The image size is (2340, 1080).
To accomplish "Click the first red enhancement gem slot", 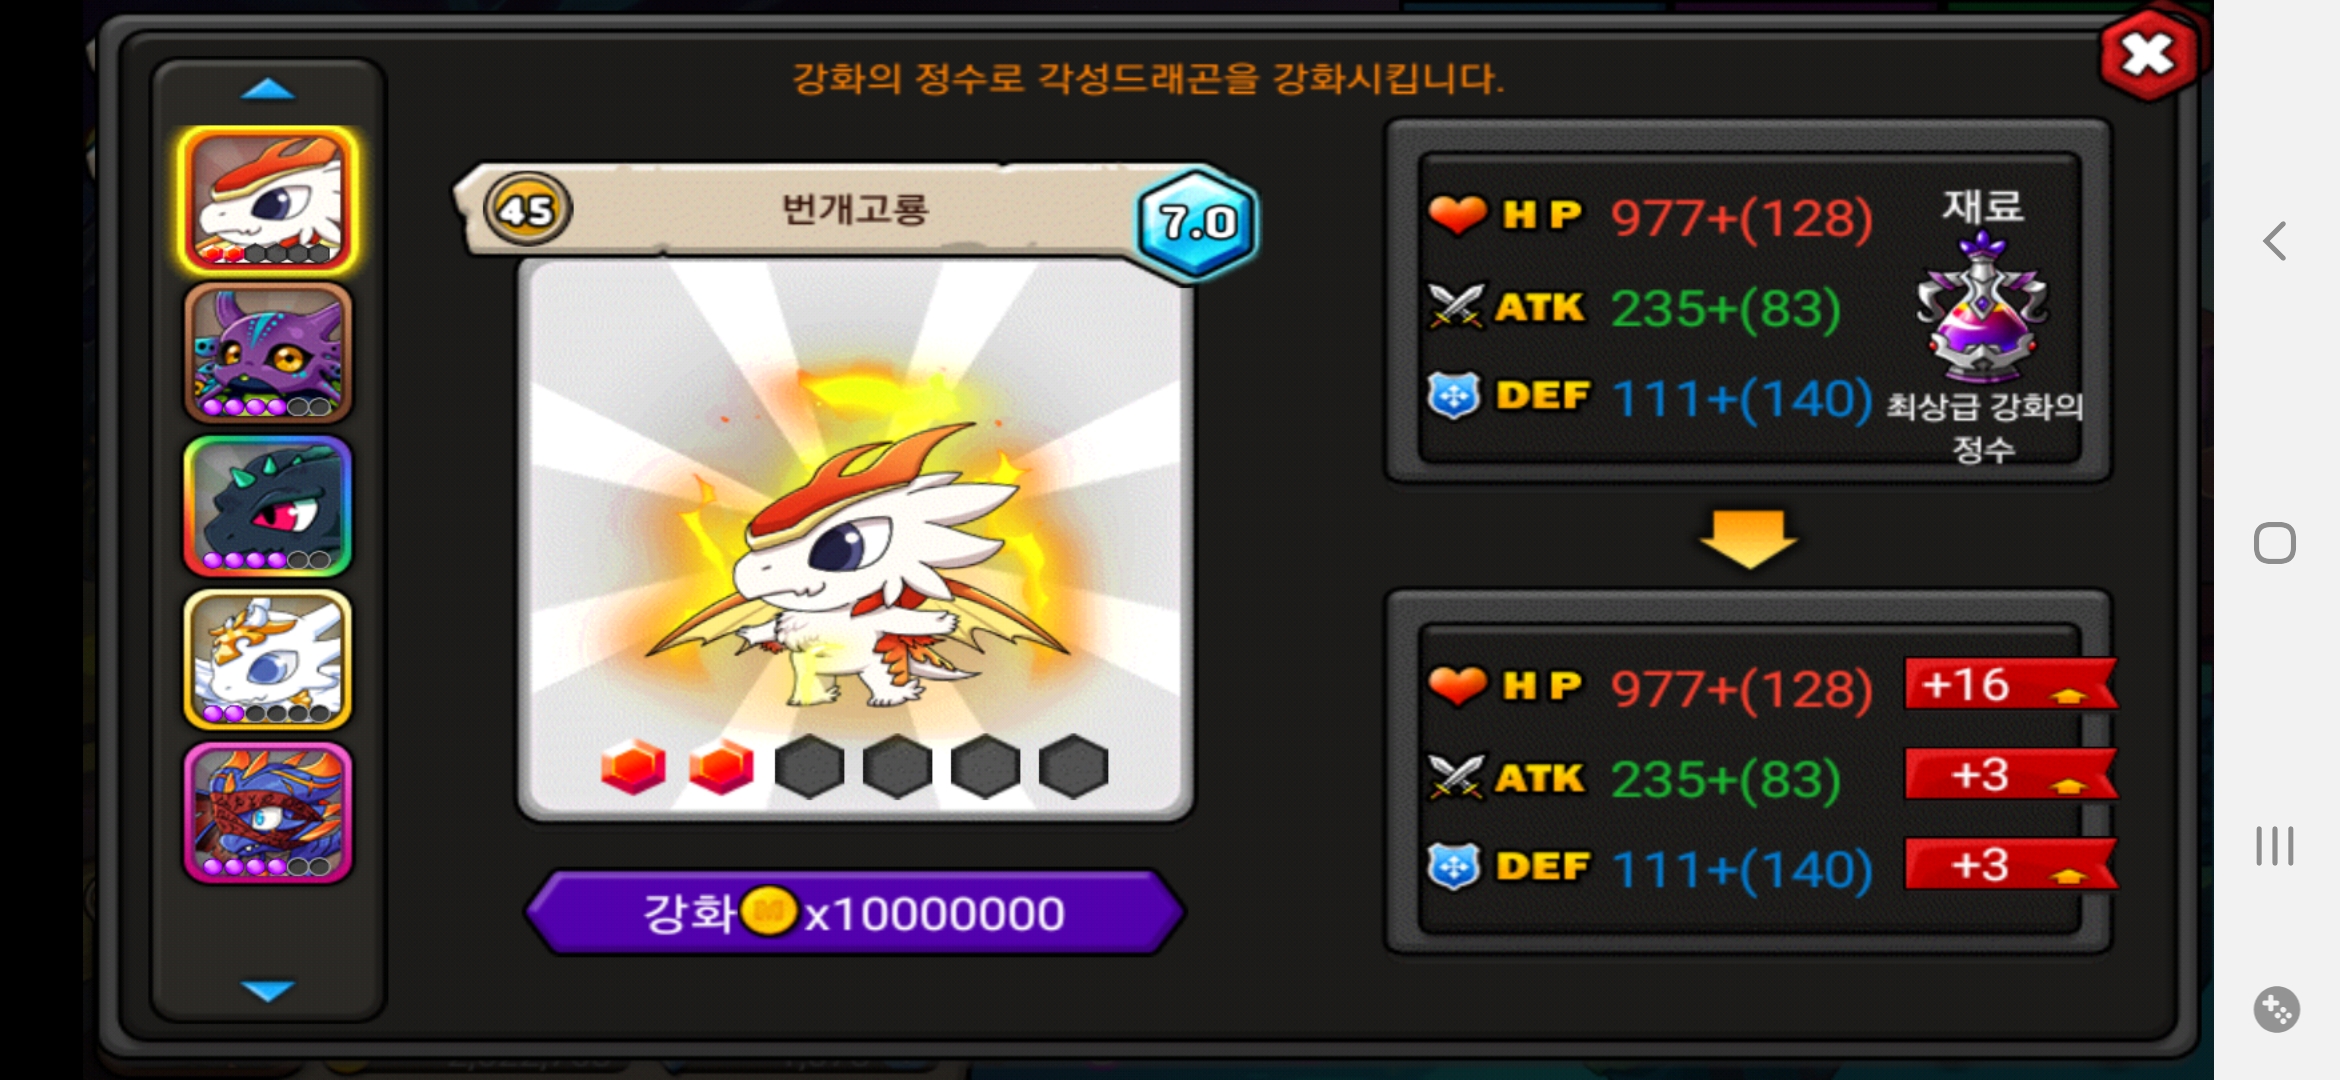I will point(633,767).
